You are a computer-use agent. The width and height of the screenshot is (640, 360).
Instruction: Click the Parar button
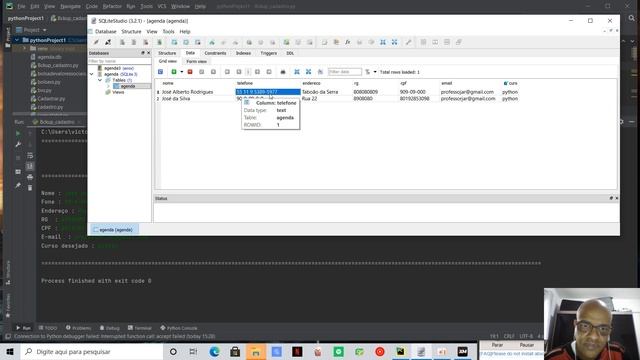point(497,345)
